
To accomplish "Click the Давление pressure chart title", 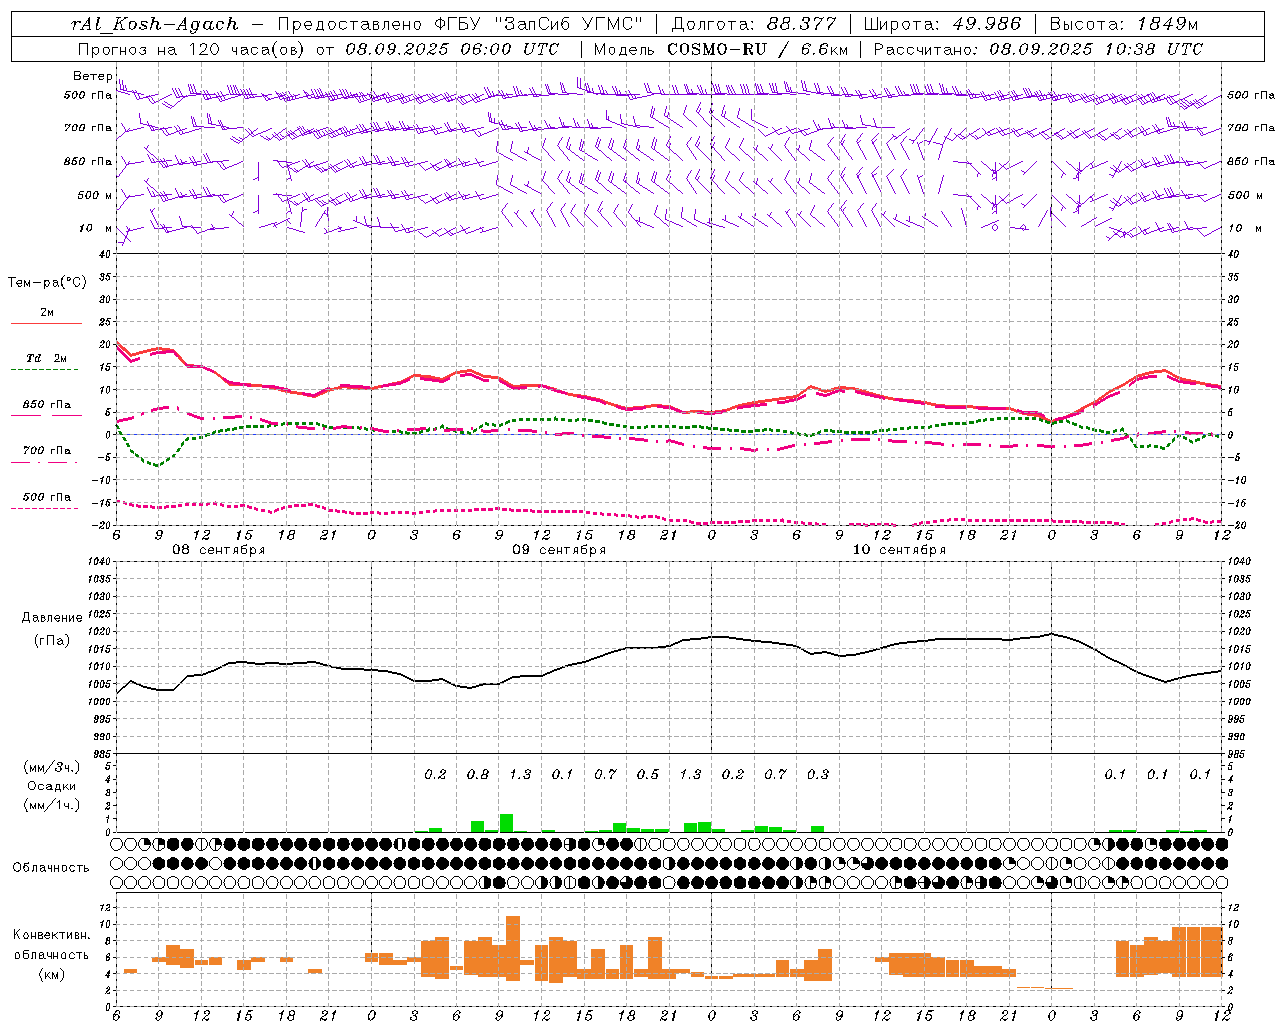I will click(52, 618).
